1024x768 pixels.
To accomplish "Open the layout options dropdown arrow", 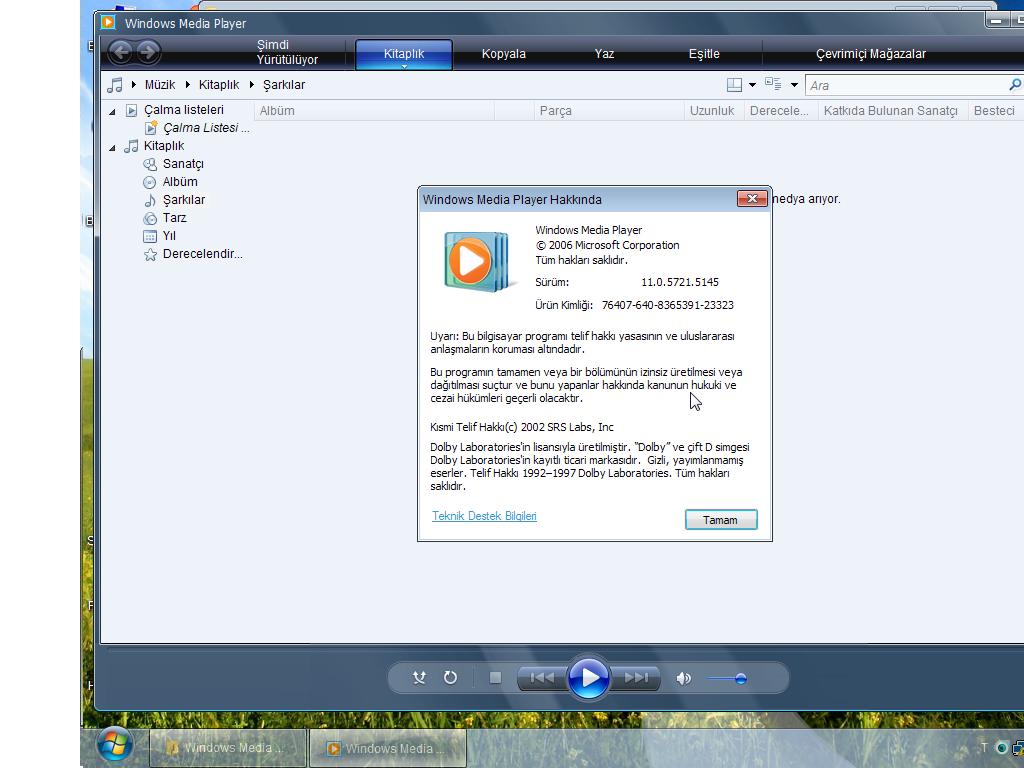I will [752, 85].
